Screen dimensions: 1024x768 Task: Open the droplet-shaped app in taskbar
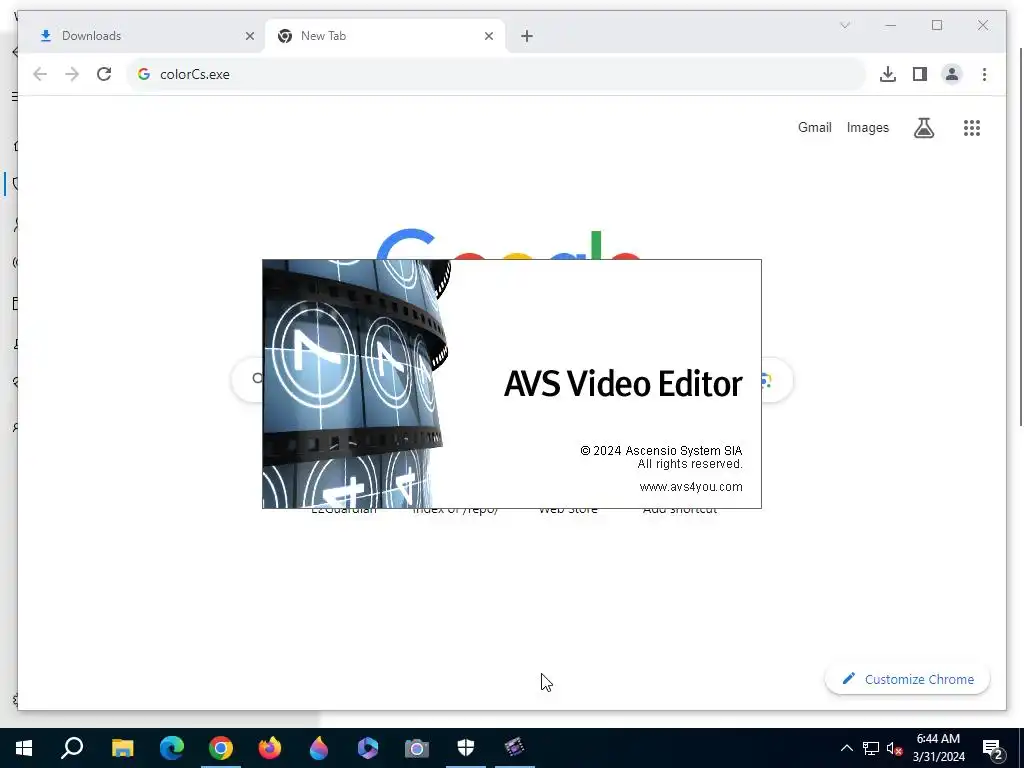319,748
